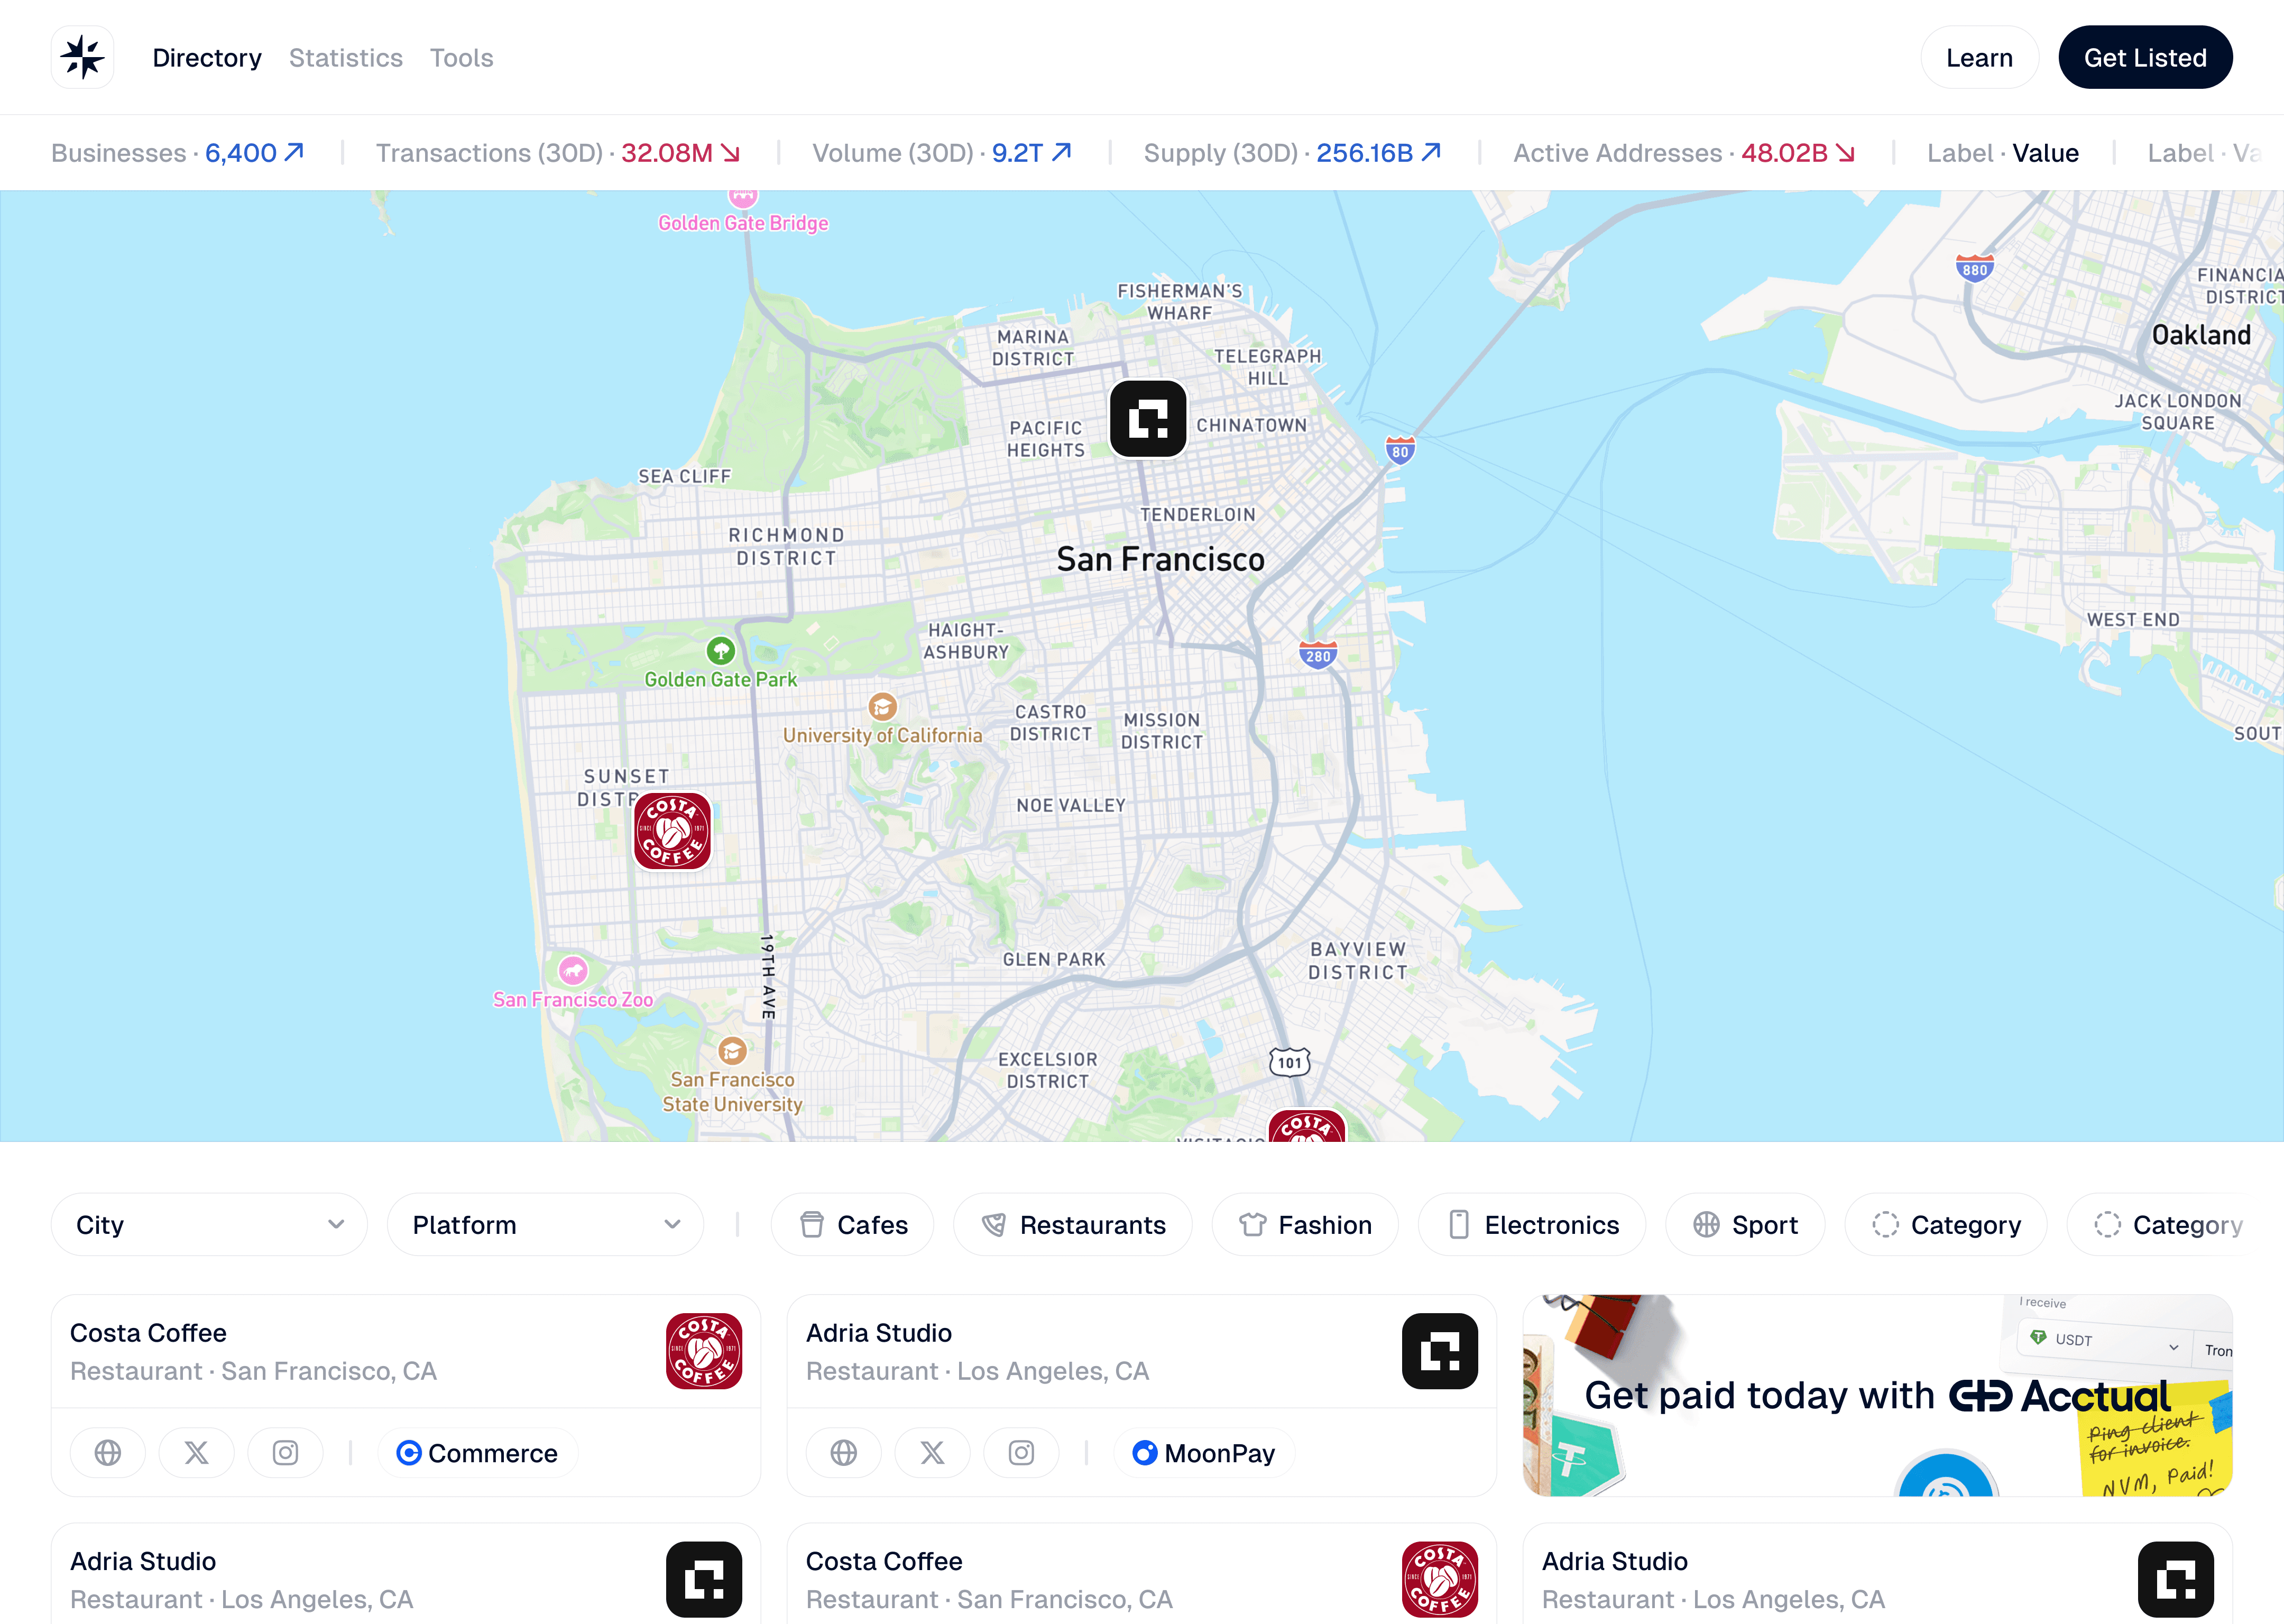The height and width of the screenshot is (1624, 2284).
Task: Click the Commerce platform chip
Action: [477, 1452]
